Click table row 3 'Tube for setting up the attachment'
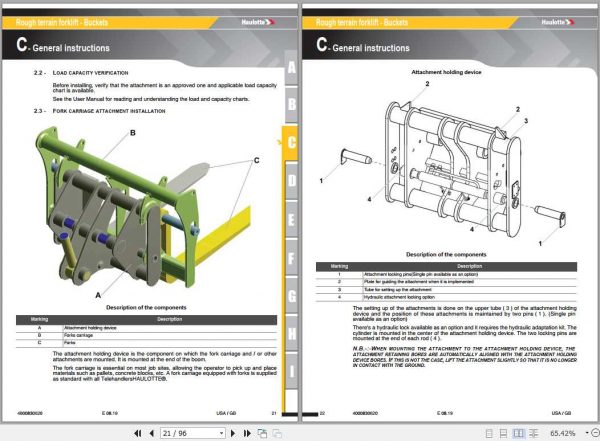 pos(446,289)
